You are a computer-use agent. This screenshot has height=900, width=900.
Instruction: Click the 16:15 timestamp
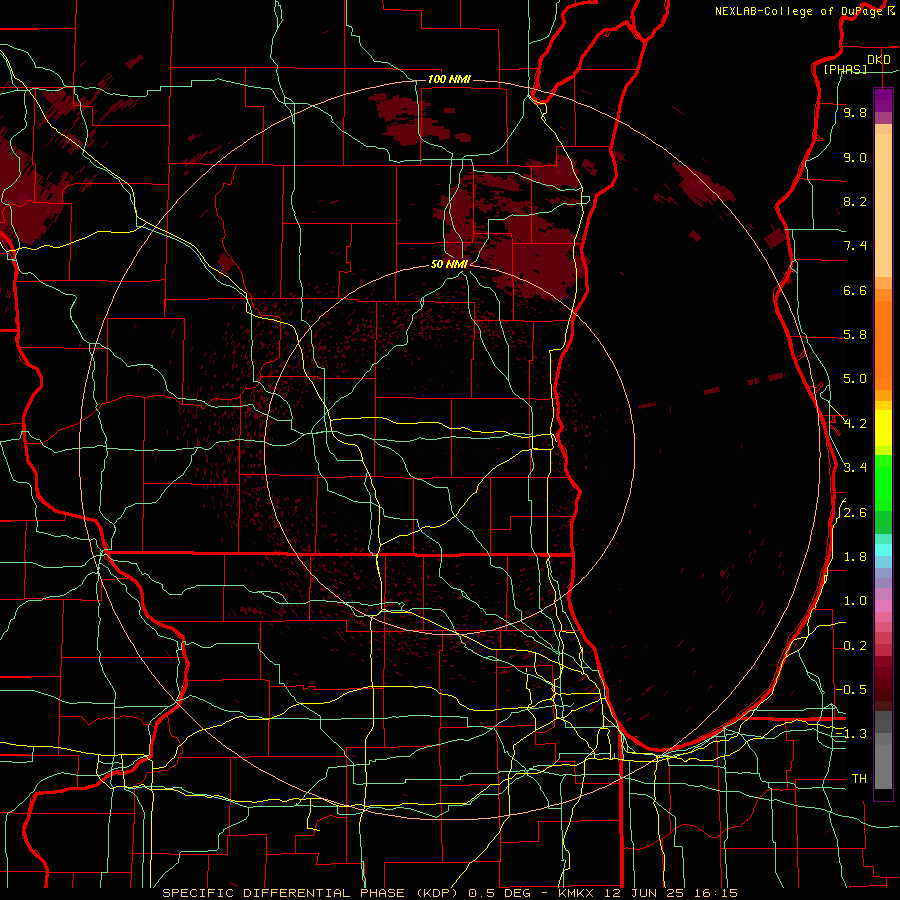pos(717,893)
